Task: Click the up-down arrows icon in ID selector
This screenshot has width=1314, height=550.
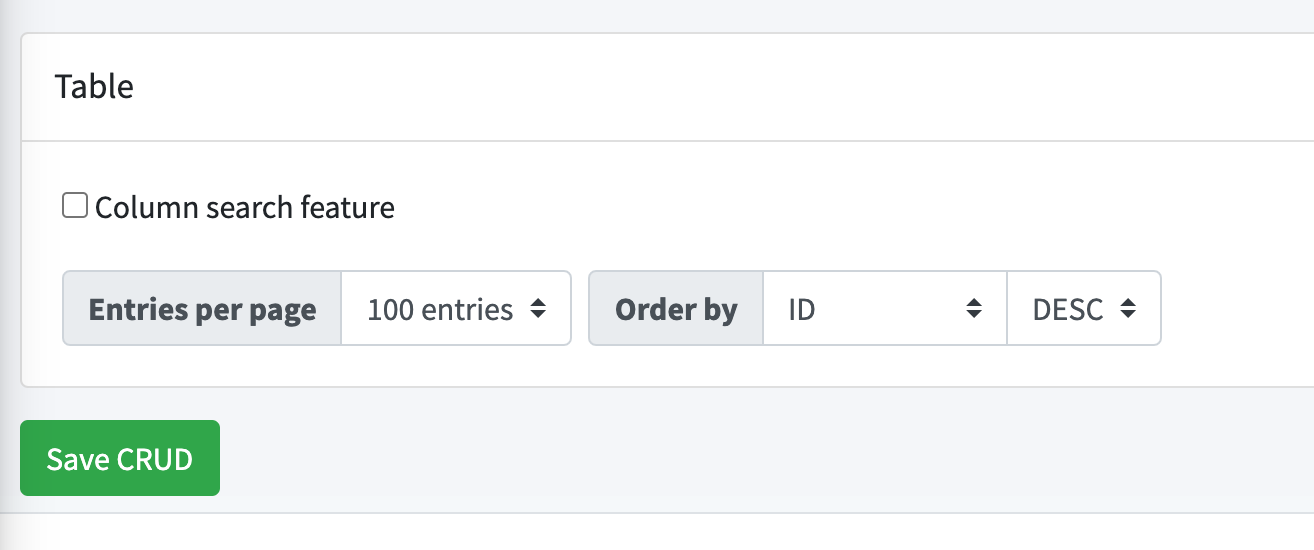Action: tap(973, 309)
